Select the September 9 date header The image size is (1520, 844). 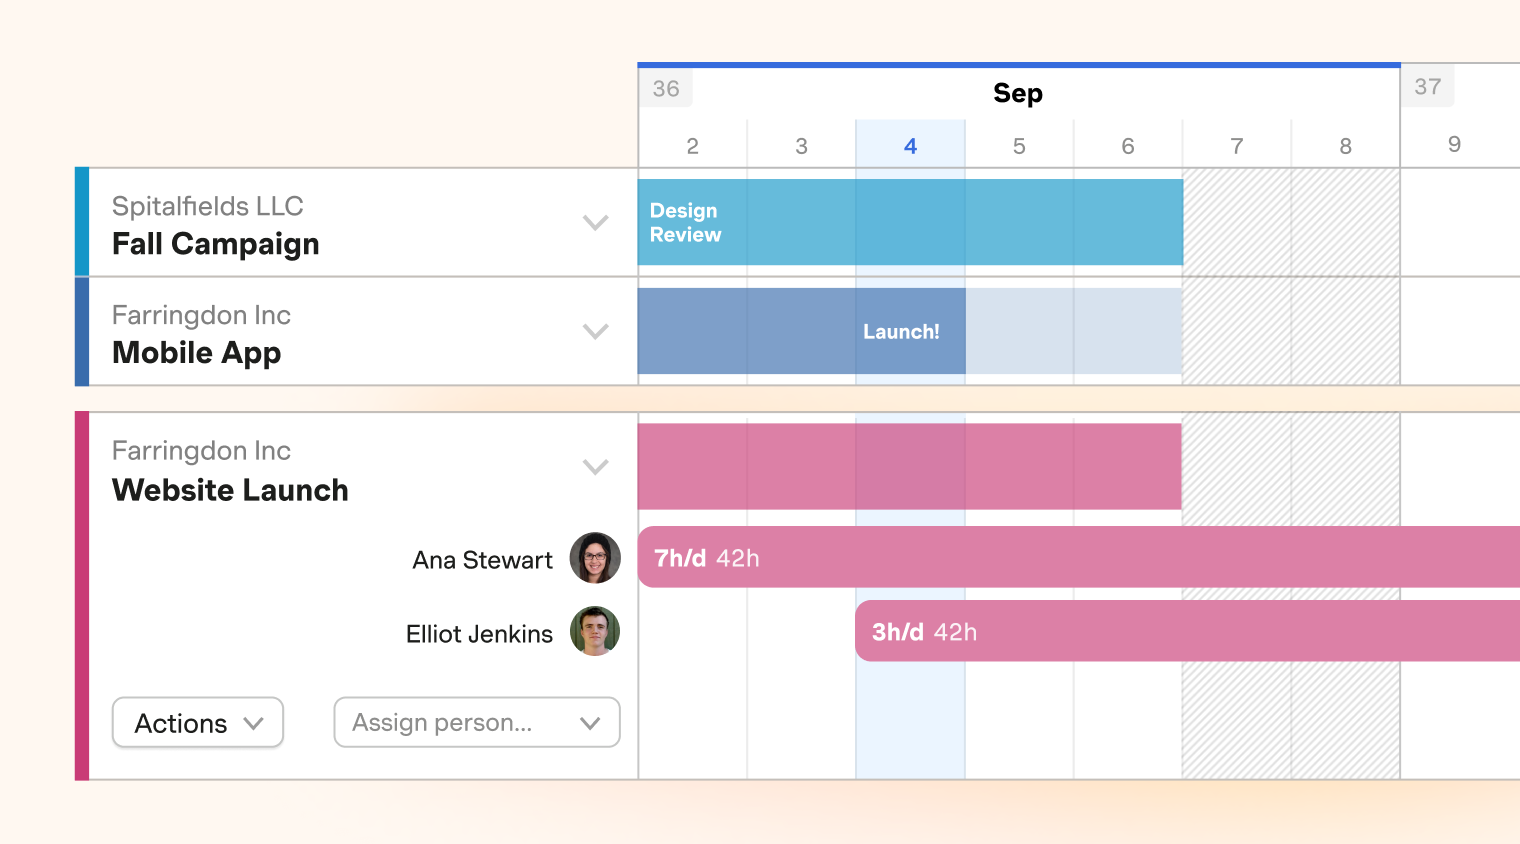(x=1453, y=144)
